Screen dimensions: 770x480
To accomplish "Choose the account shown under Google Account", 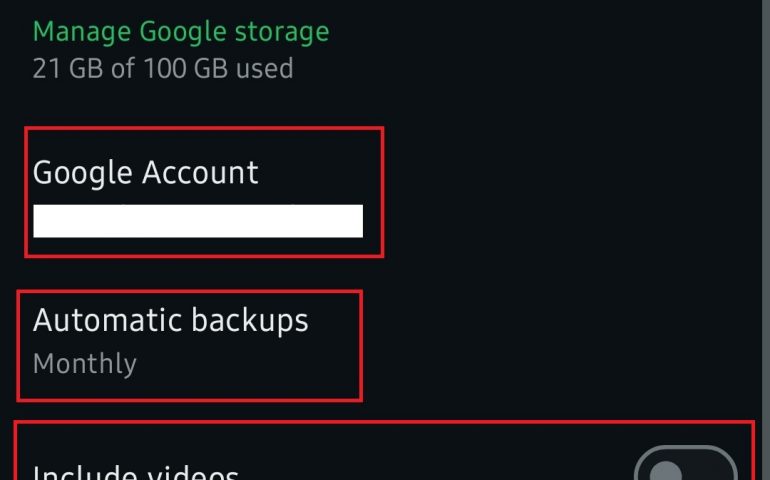I will (x=198, y=221).
